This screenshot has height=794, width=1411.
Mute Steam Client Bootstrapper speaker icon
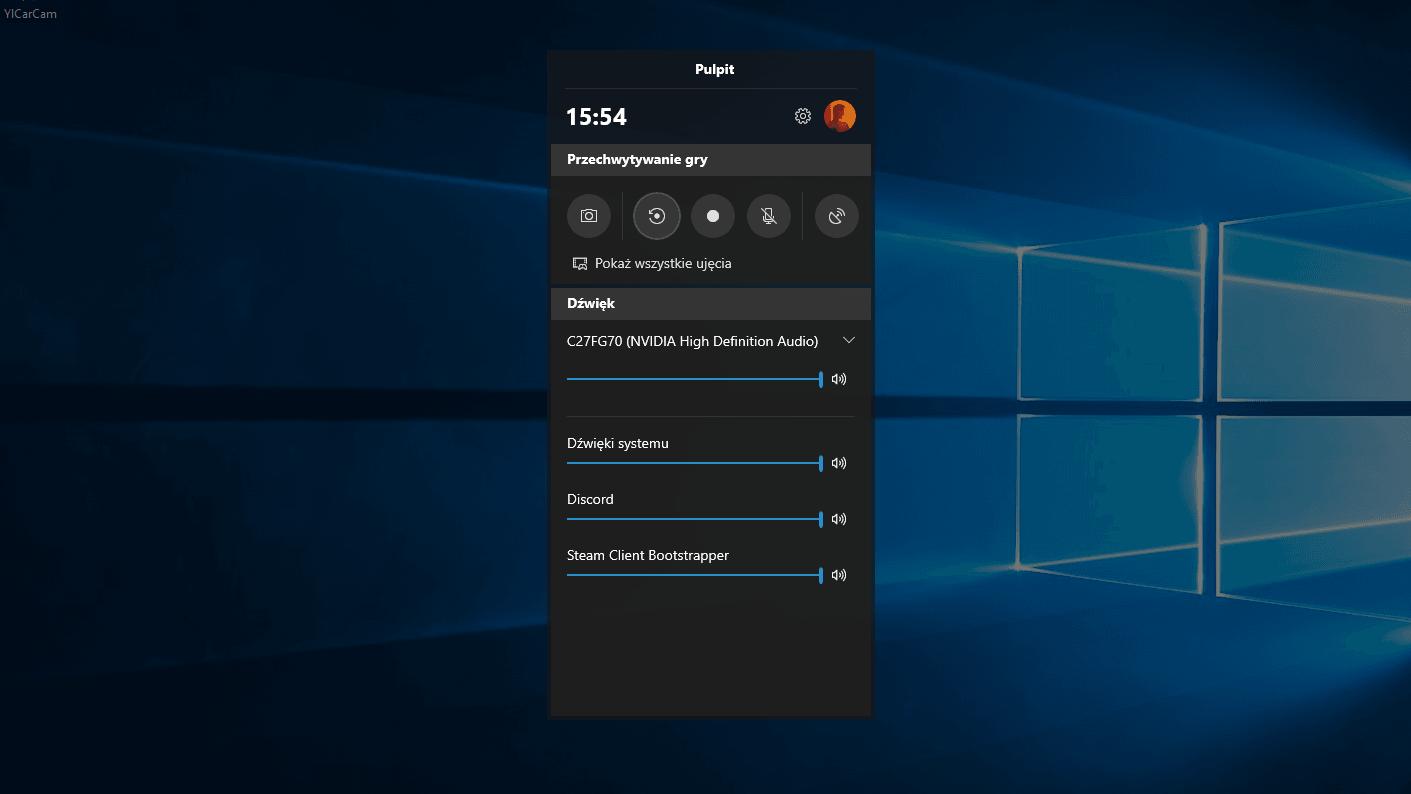[x=839, y=575]
